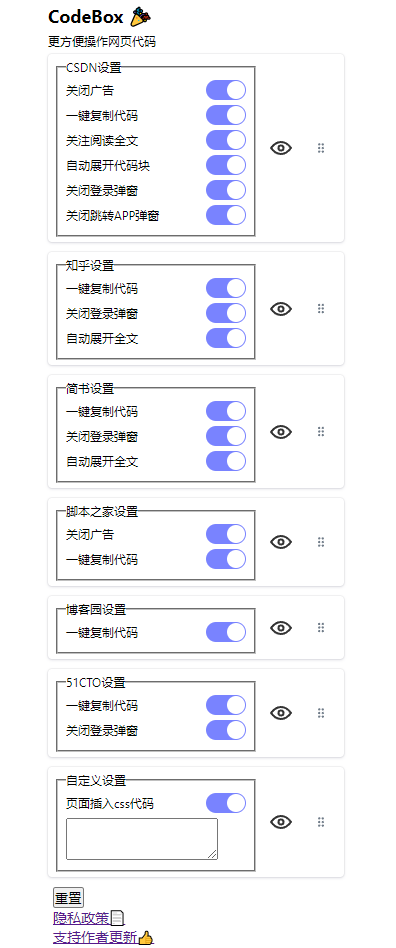Image resolution: width=396 pixels, height=948 pixels.
Task: Toggle 51CTO 关闭登录弹窗 switch
Action: [226, 730]
